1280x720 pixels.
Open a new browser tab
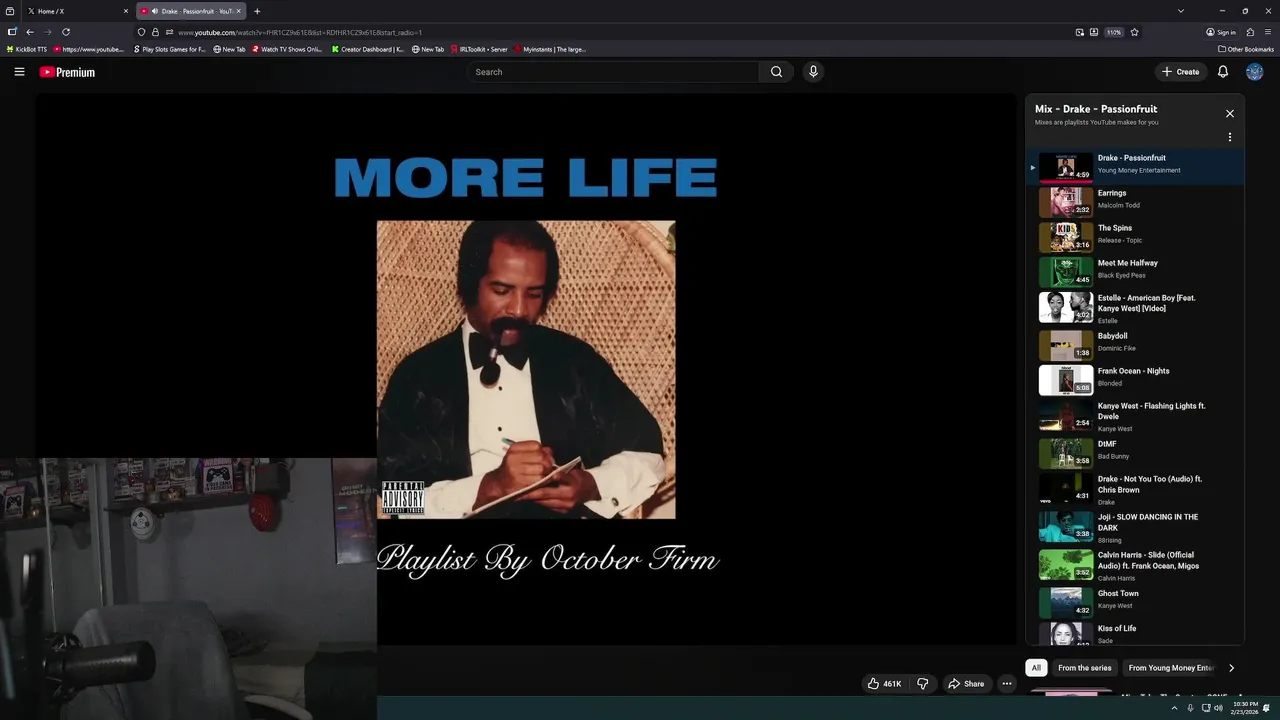[x=257, y=11]
